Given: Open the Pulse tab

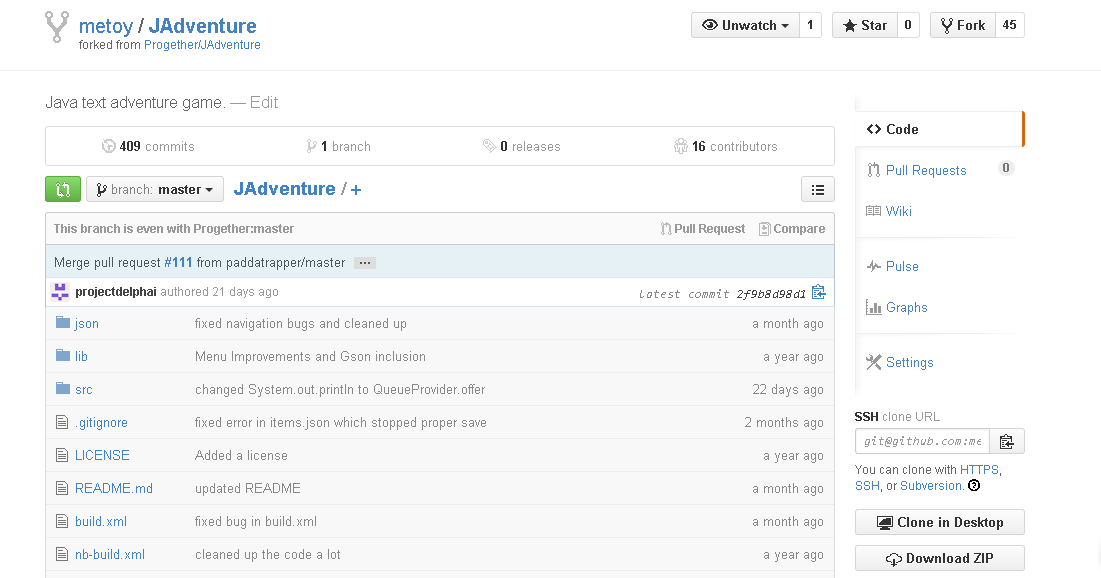Looking at the screenshot, I should (902, 266).
